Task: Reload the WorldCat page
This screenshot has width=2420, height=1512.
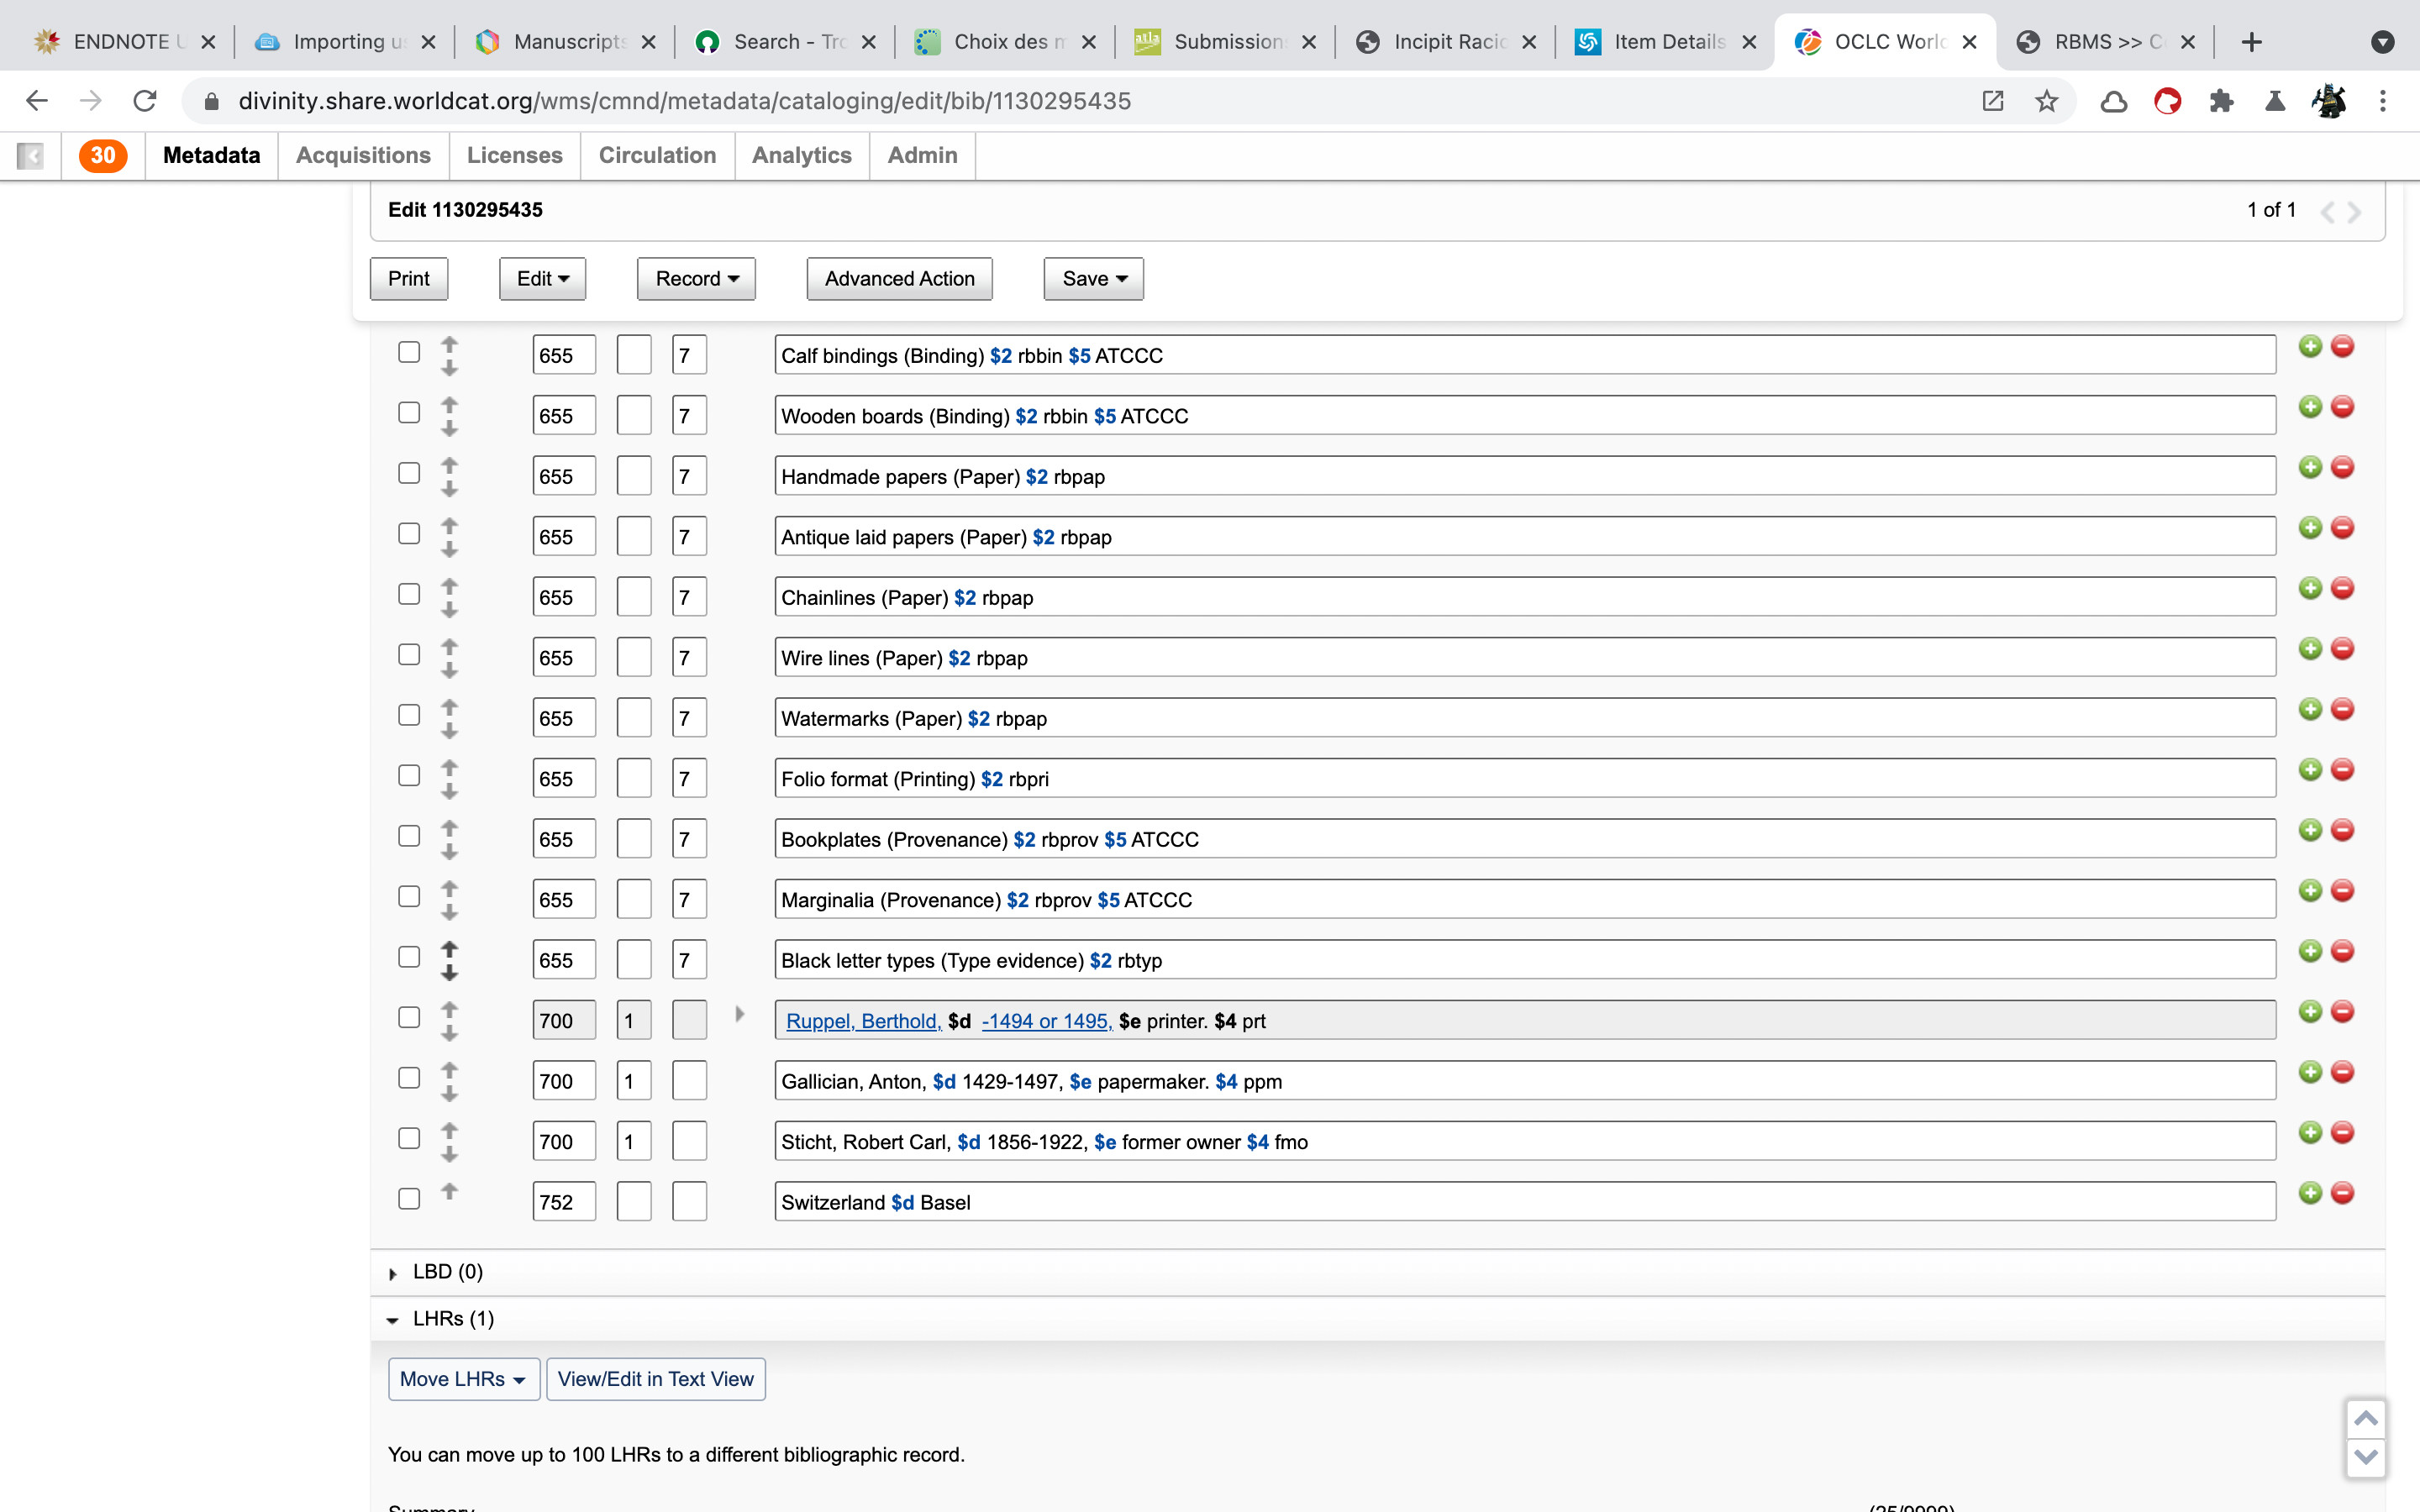Action: 145,101
